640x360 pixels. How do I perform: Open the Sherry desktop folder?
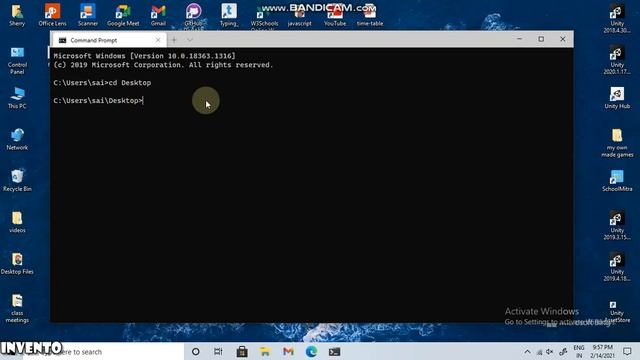[x=17, y=15]
